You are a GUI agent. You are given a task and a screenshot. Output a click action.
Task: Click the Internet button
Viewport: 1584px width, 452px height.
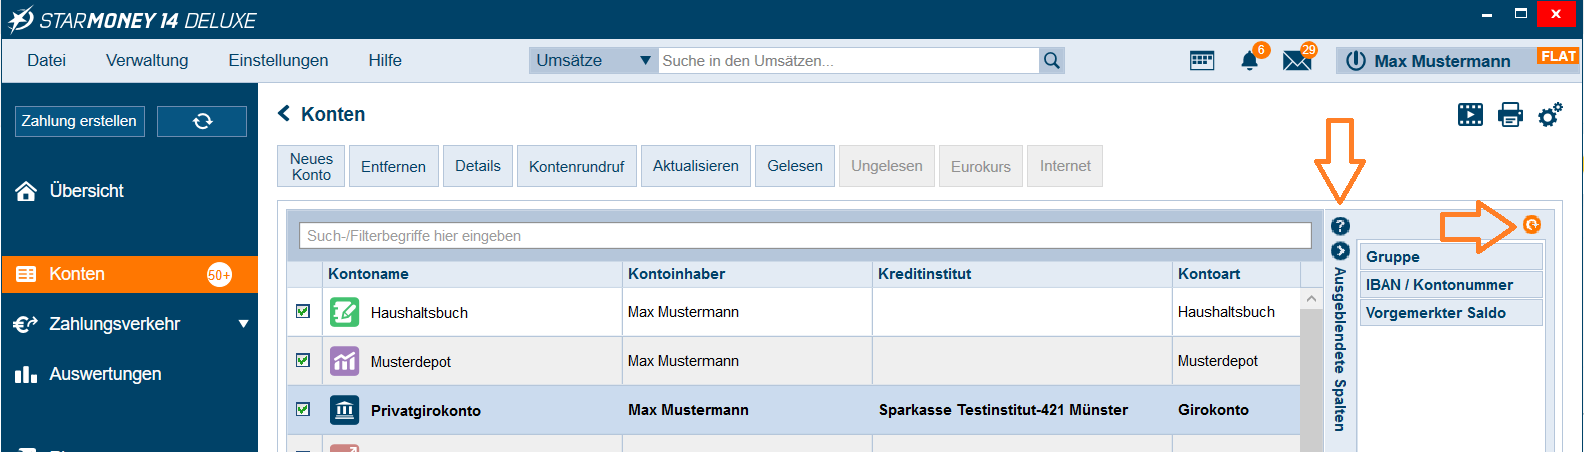(x=1065, y=166)
